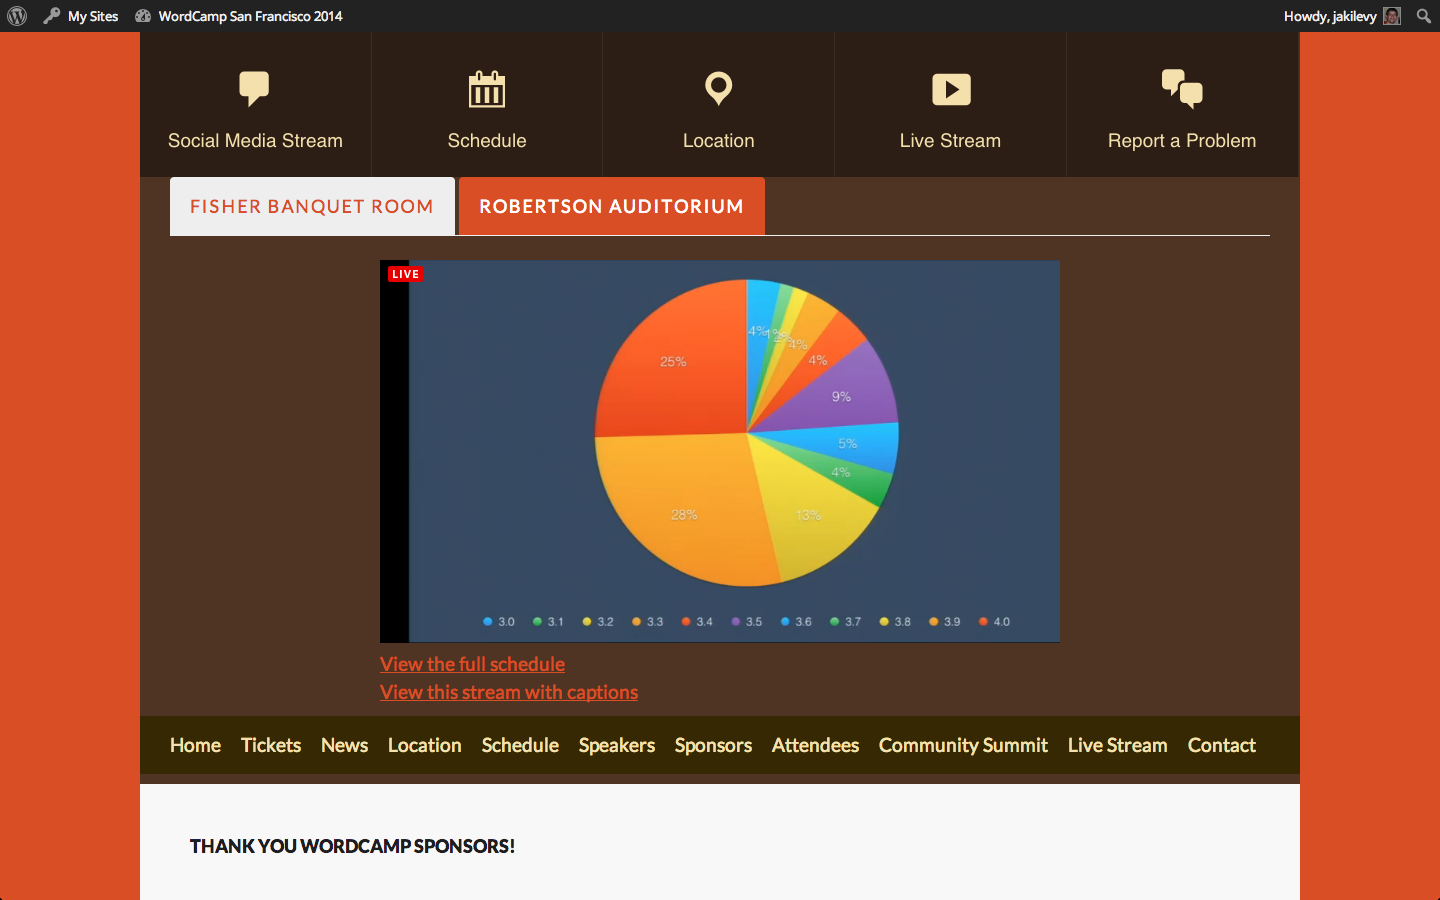Click View this stream with captions
The image size is (1440, 900).
tap(508, 692)
